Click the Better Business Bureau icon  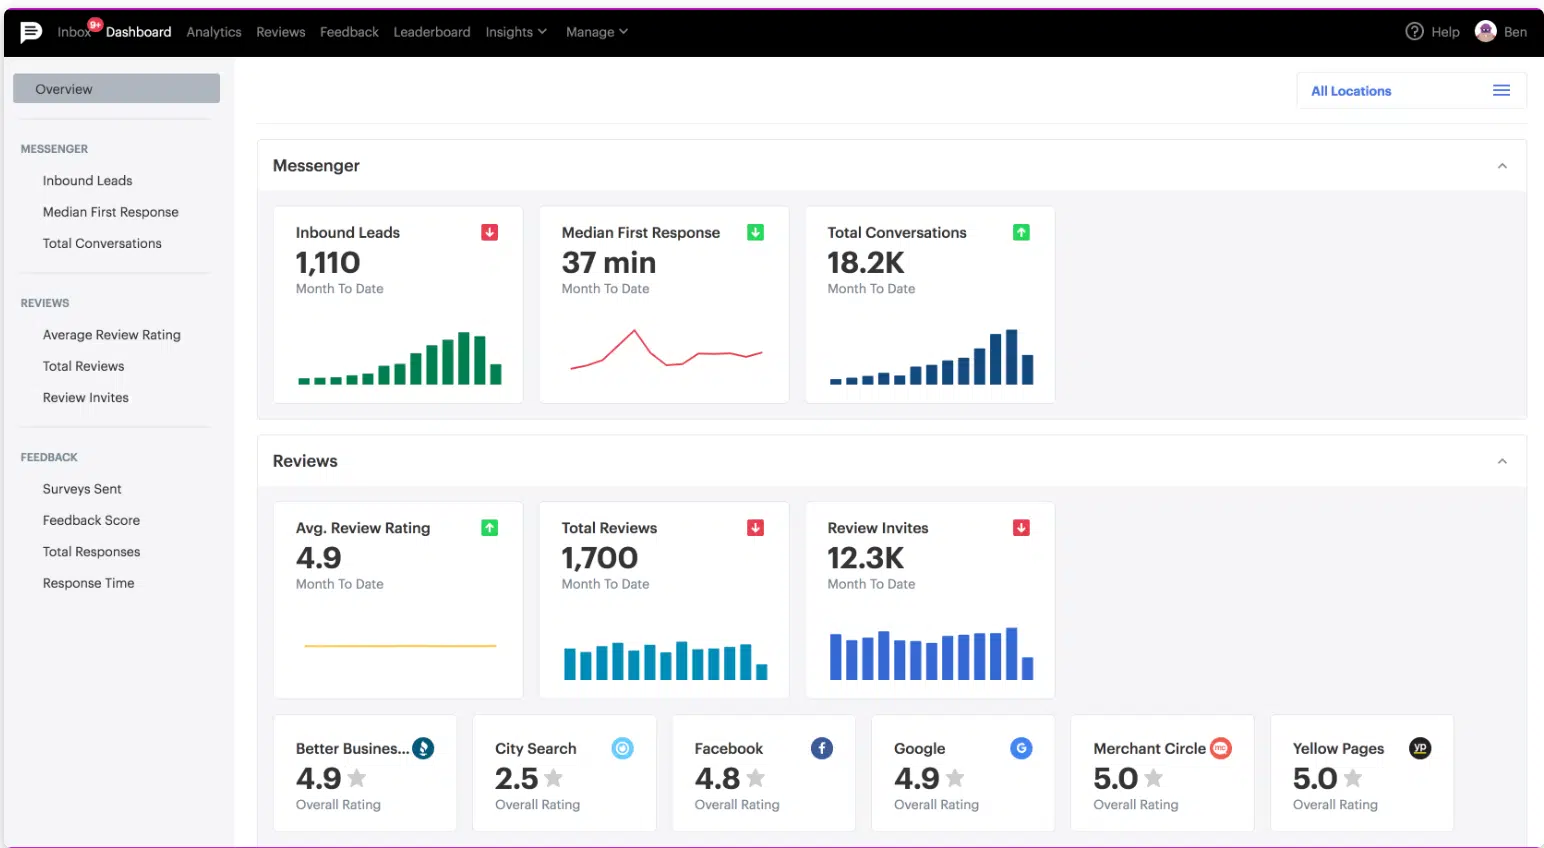[x=423, y=747]
